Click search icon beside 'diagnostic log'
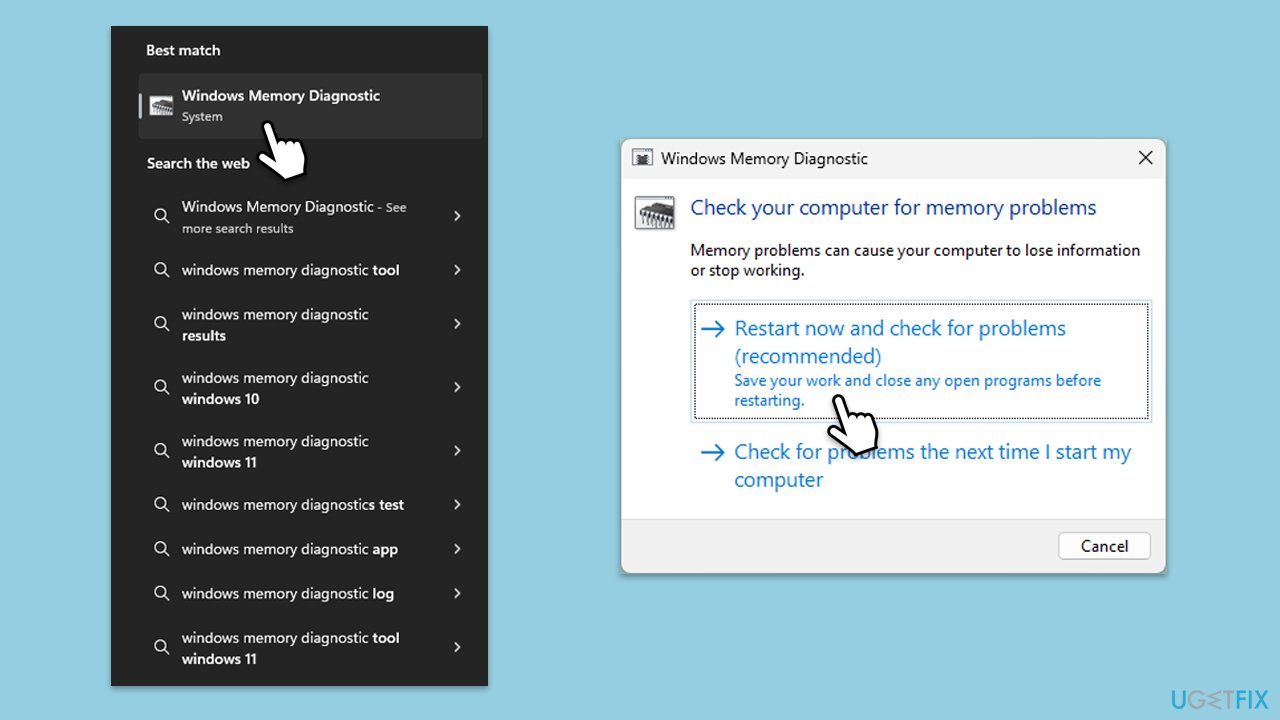 pyautogui.click(x=161, y=593)
